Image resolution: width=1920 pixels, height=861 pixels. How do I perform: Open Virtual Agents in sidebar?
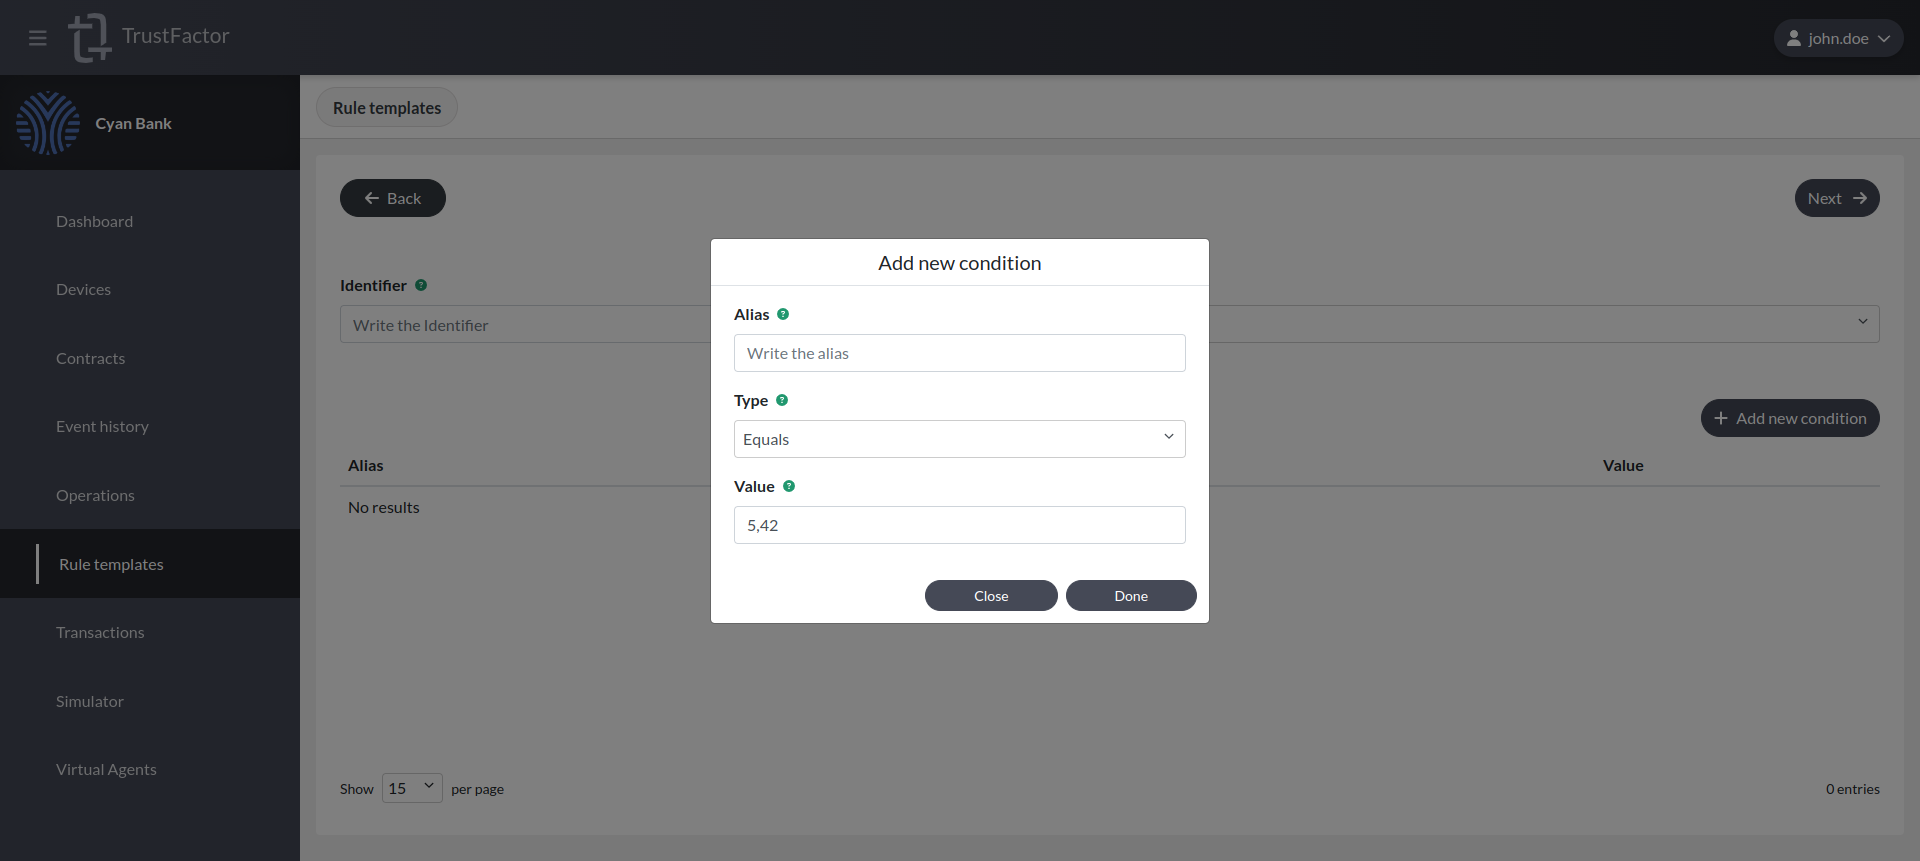tap(106, 769)
